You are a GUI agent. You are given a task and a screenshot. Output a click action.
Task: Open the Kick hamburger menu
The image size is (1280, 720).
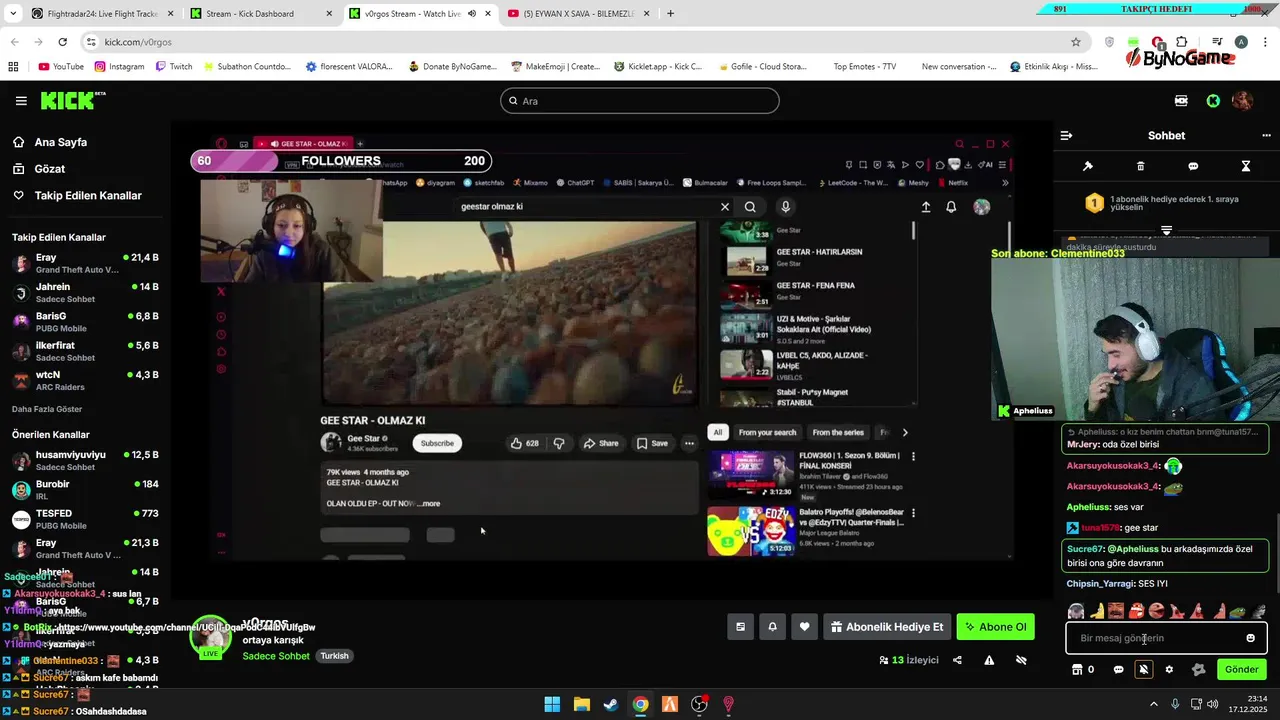tap(21, 101)
